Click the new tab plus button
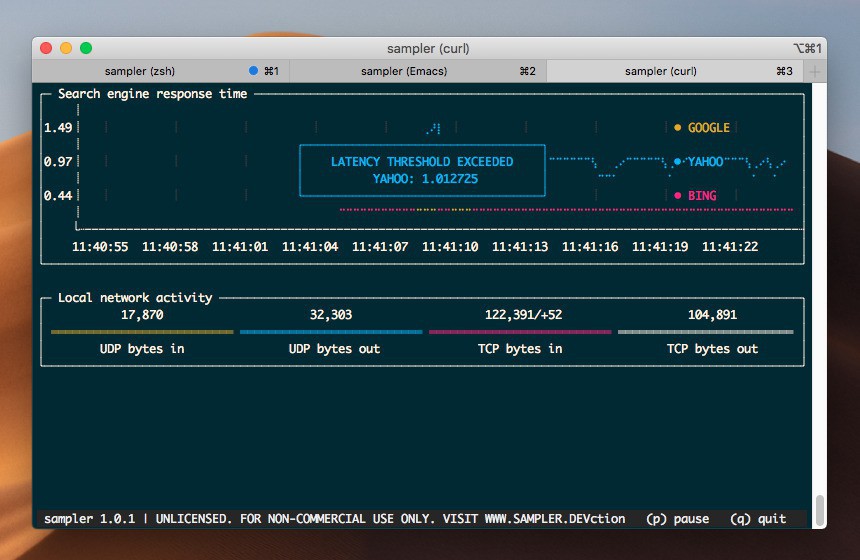 point(815,72)
